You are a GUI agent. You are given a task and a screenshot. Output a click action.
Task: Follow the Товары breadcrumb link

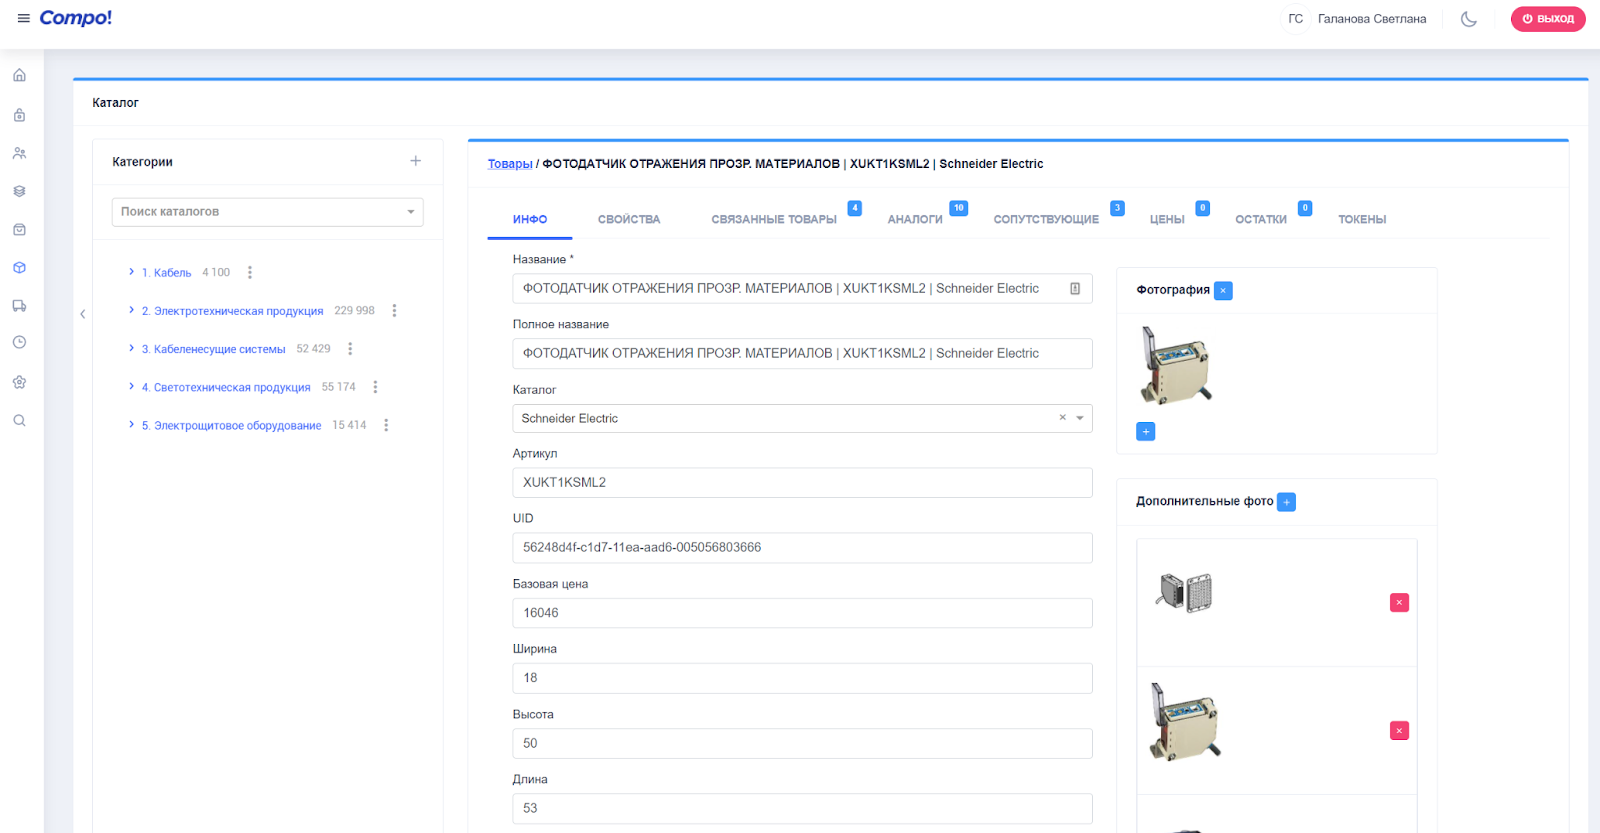510,164
